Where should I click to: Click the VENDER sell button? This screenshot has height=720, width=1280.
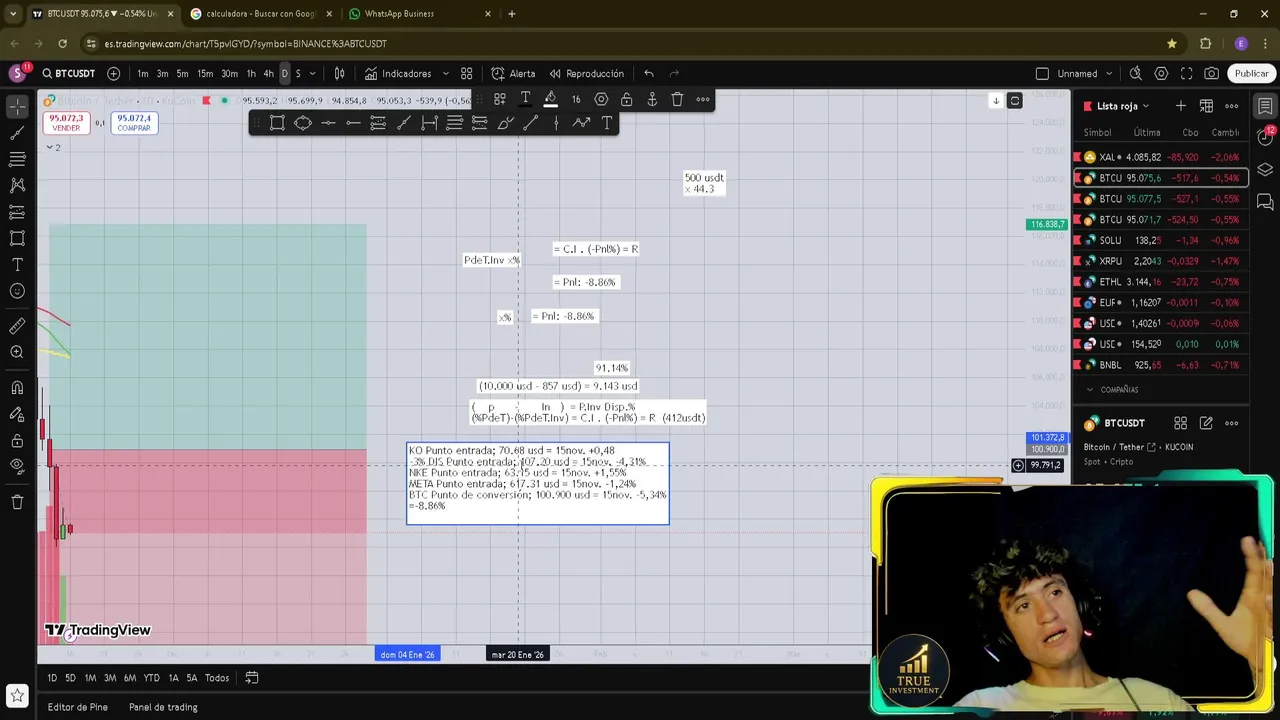(x=66, y=123)
